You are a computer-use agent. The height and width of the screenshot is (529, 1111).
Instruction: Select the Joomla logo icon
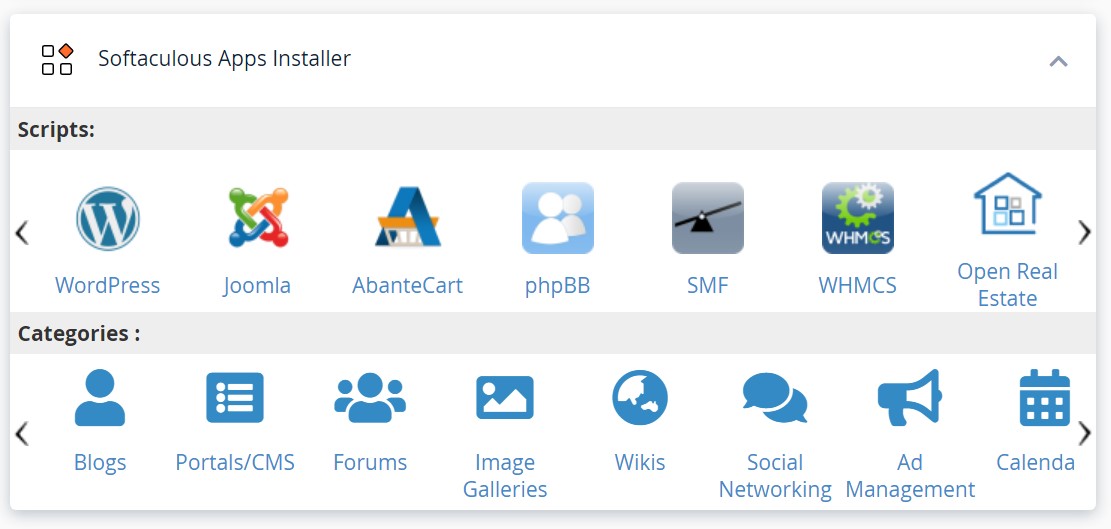(x=258, y=217)
